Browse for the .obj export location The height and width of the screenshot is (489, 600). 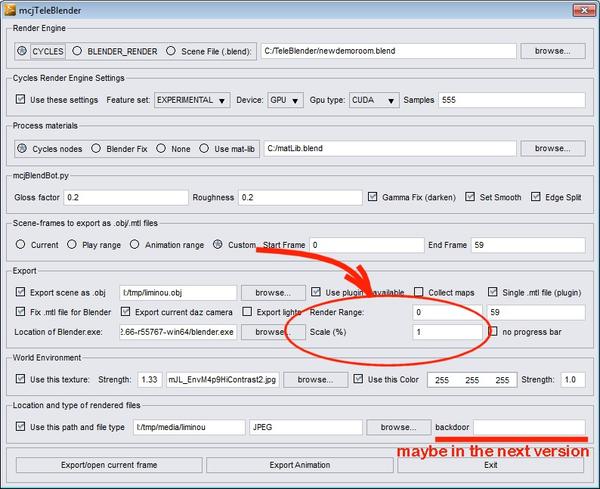pyautogui.click(x=273, y=293)
